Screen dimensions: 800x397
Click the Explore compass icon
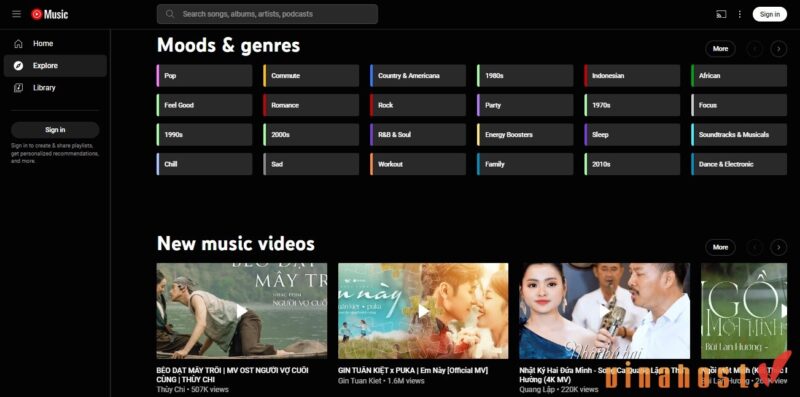[x=18, y=66]
